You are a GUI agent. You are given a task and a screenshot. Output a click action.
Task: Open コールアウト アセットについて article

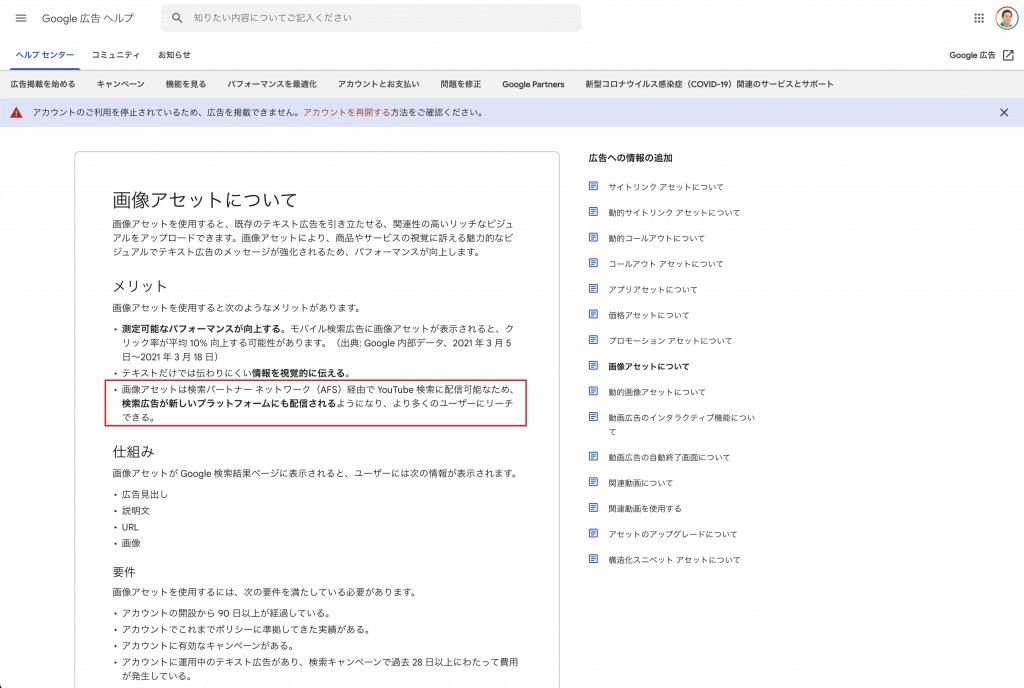tap(666, 264)
